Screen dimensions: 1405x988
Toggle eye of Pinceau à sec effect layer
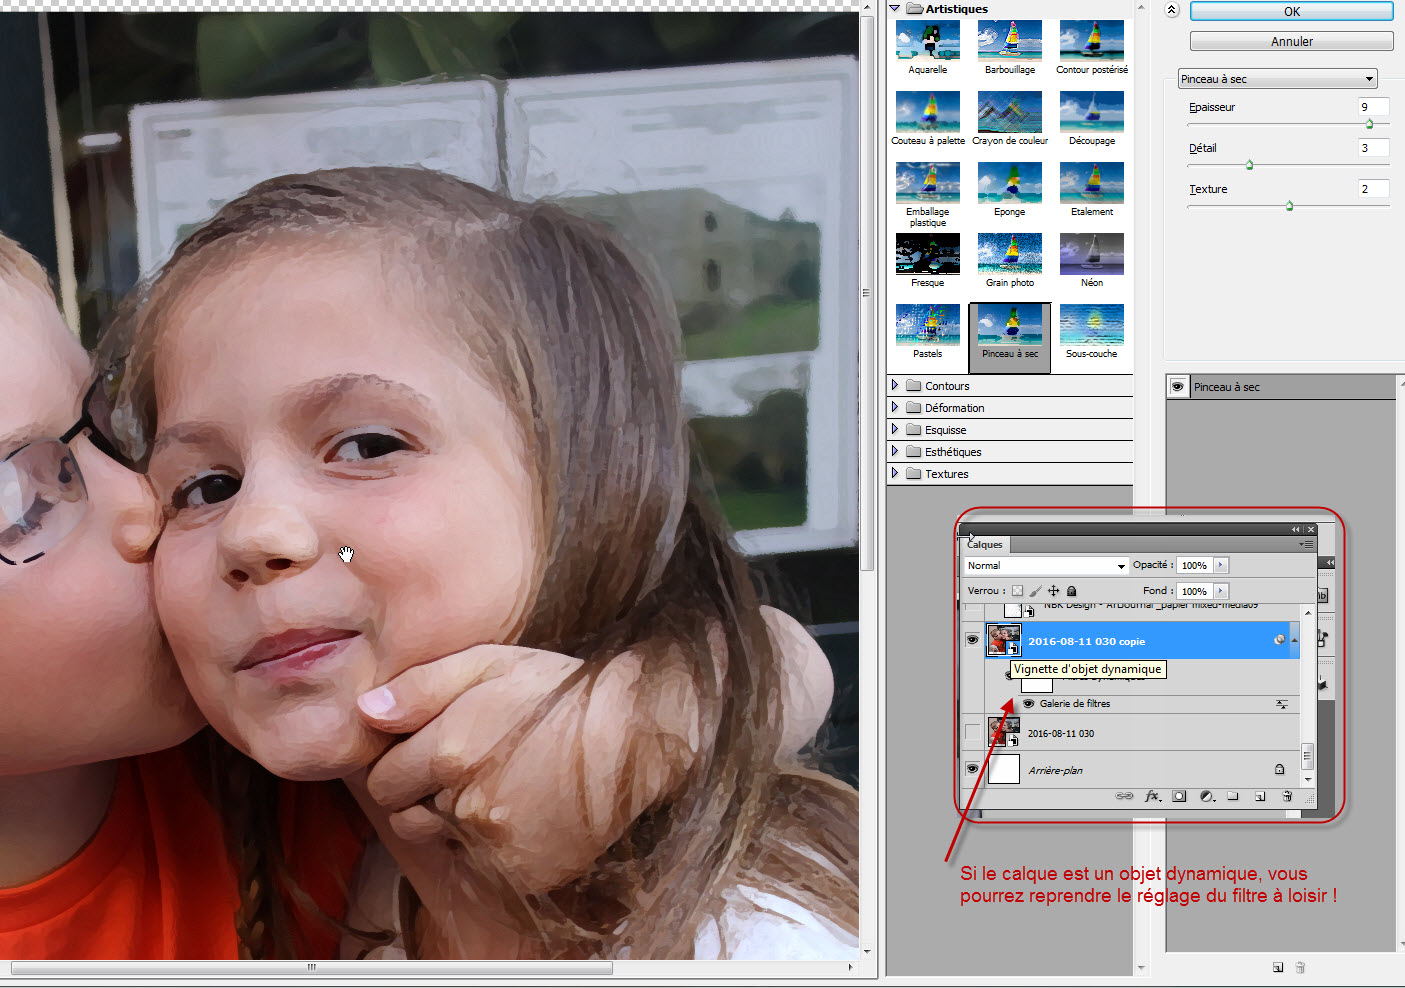[1178, 387]
